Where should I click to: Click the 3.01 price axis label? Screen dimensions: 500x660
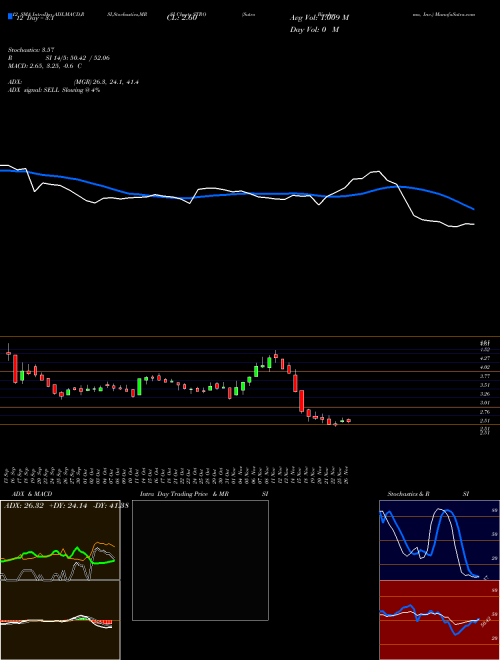(484, 403)
